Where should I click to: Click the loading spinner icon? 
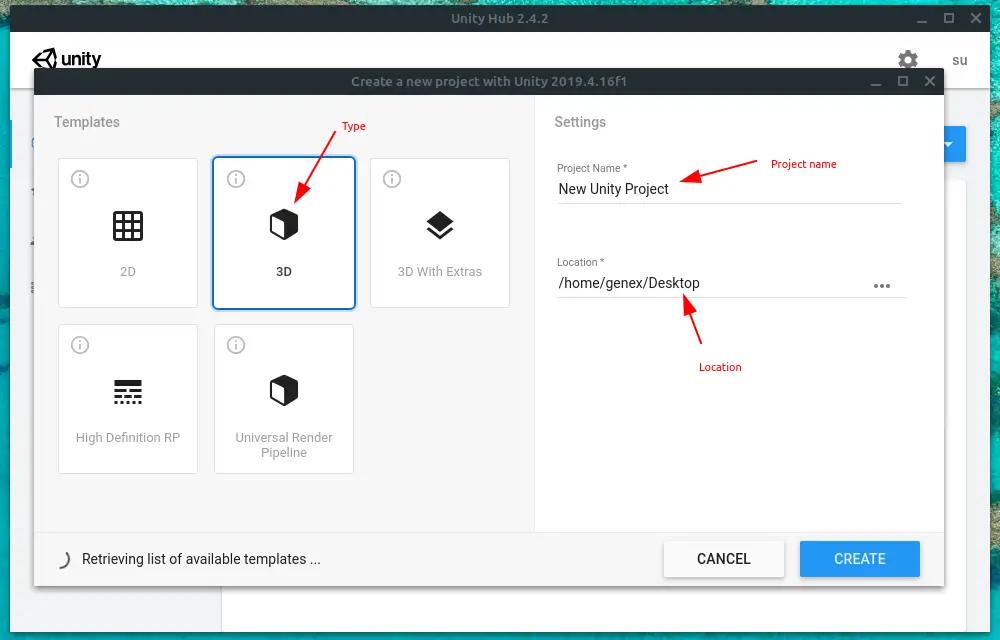64,560
